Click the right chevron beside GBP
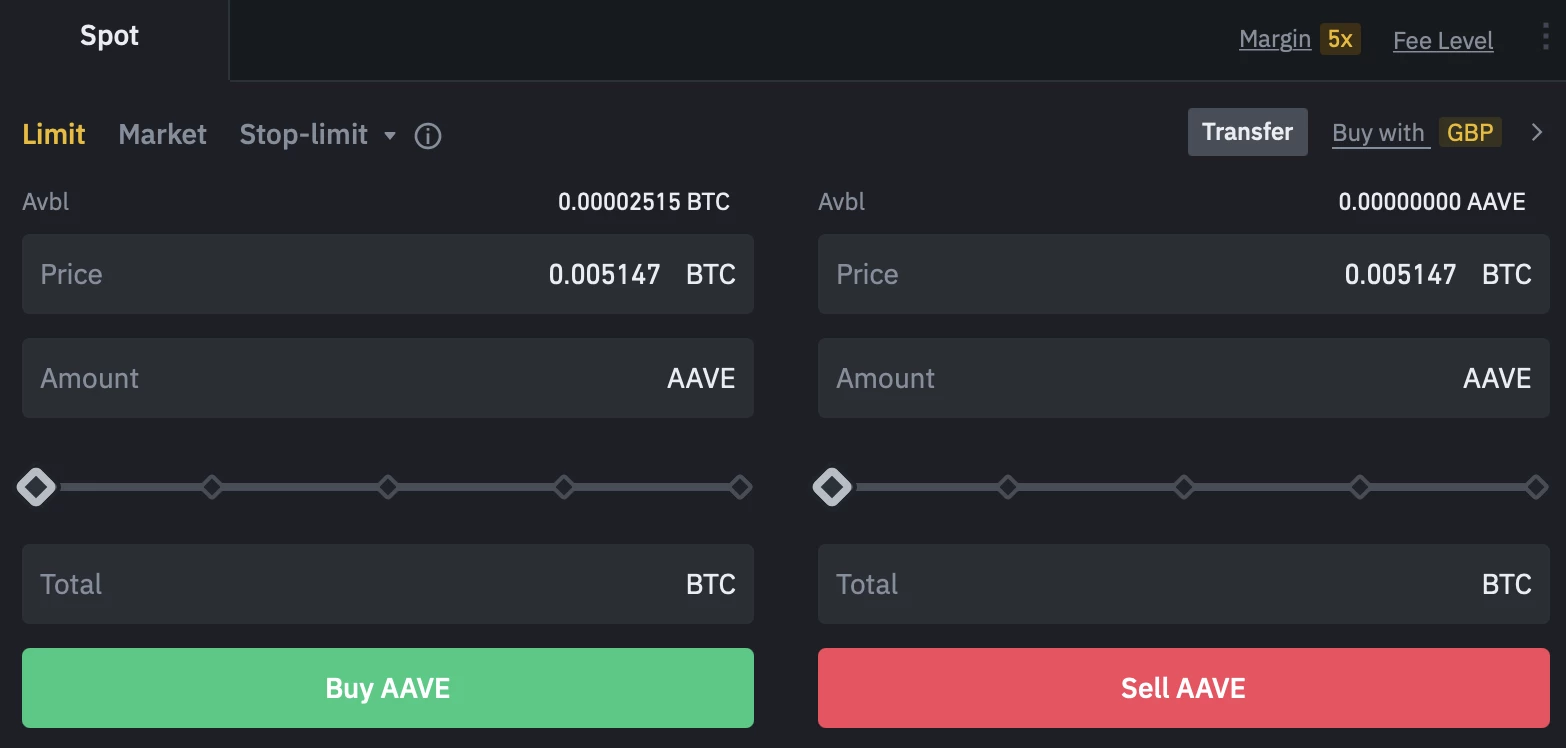The image size is (1566, 748). point(1537,132)
